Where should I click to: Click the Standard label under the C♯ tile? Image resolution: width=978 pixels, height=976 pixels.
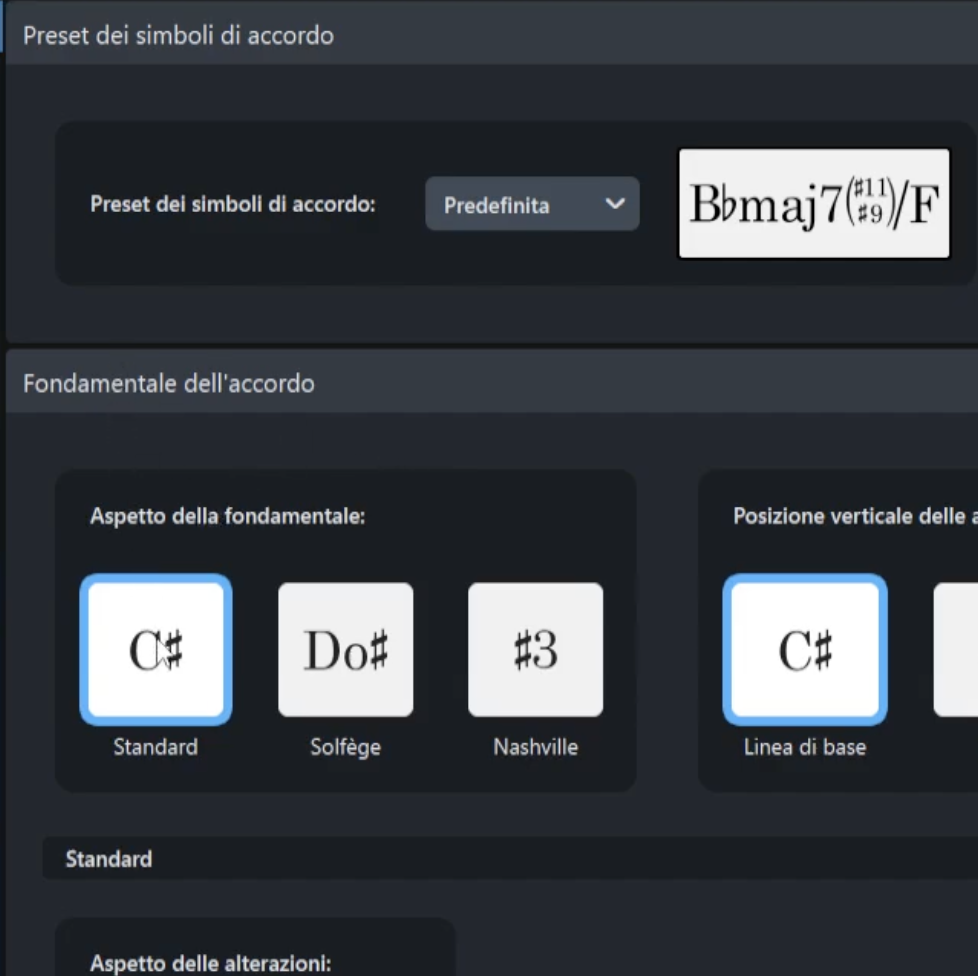(x=156, y=747)
